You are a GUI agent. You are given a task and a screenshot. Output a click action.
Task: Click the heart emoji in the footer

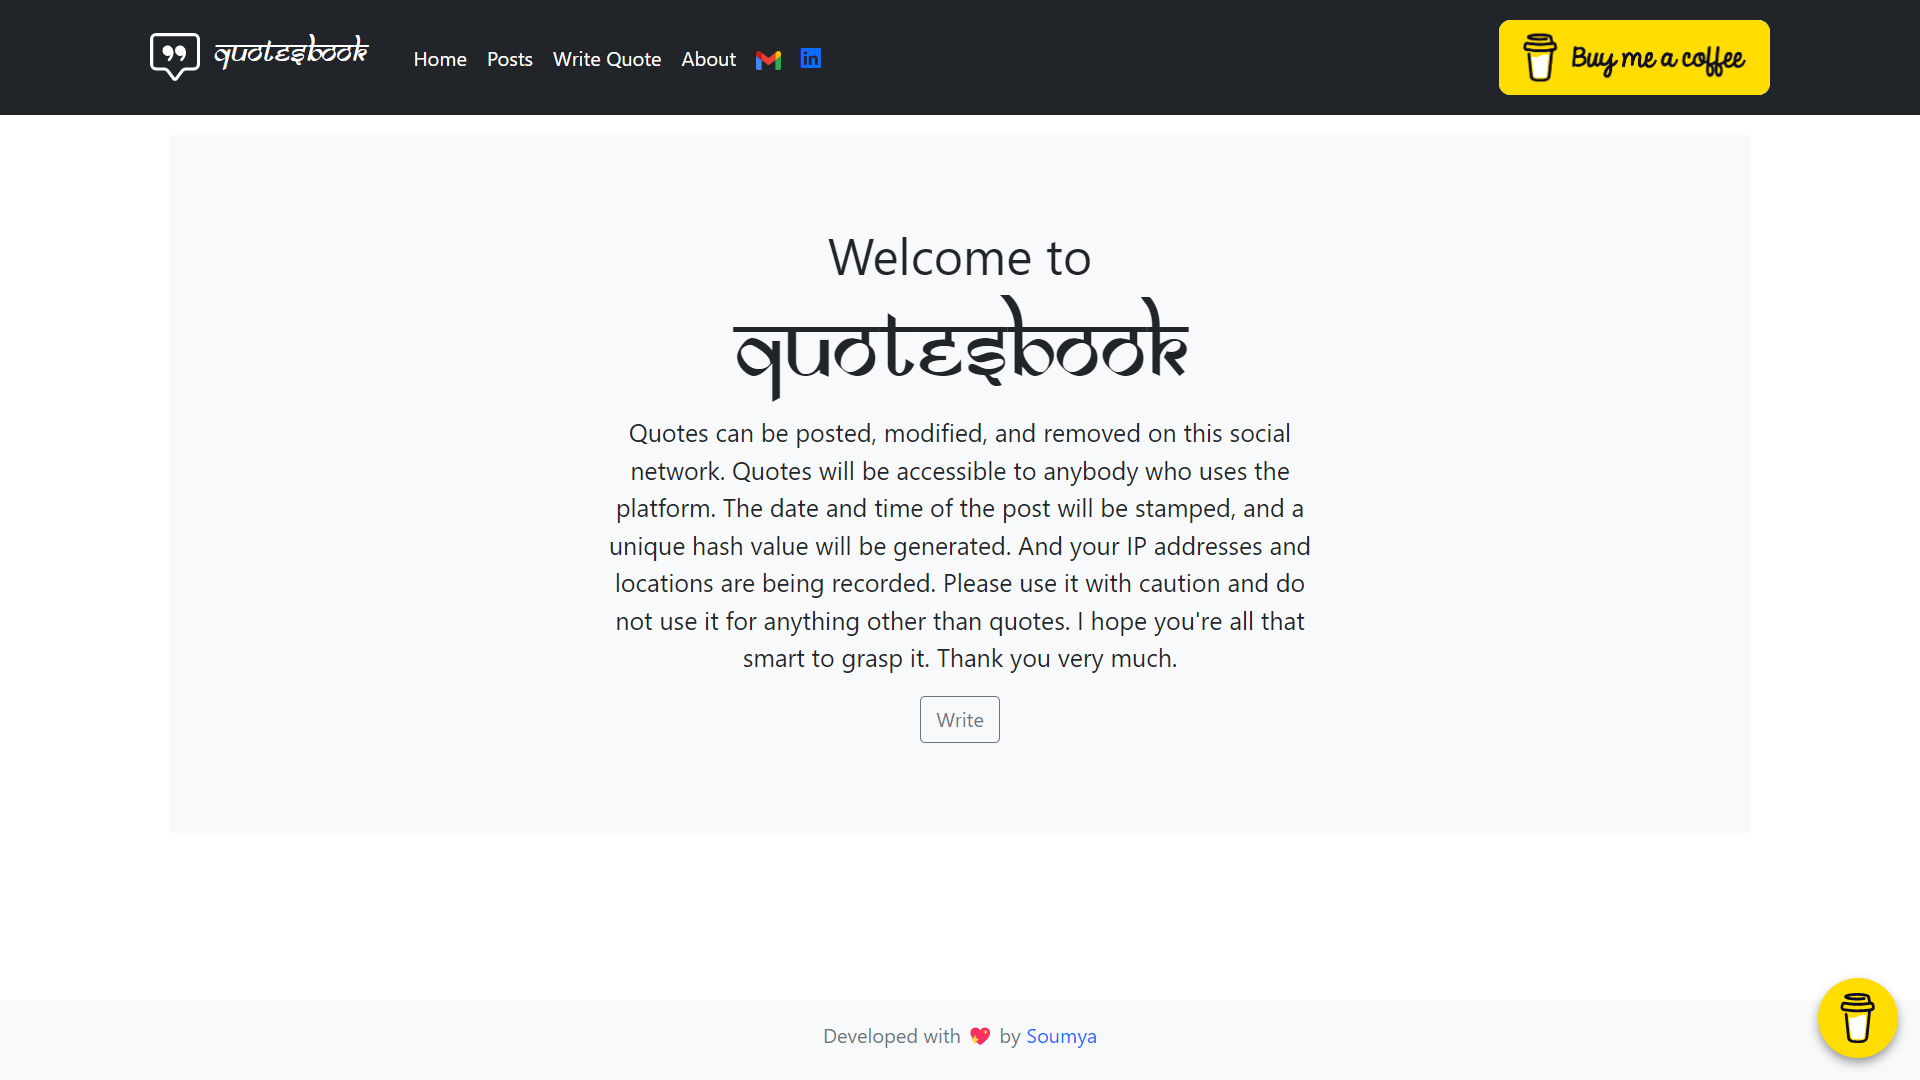click(x=980, y=1036)
